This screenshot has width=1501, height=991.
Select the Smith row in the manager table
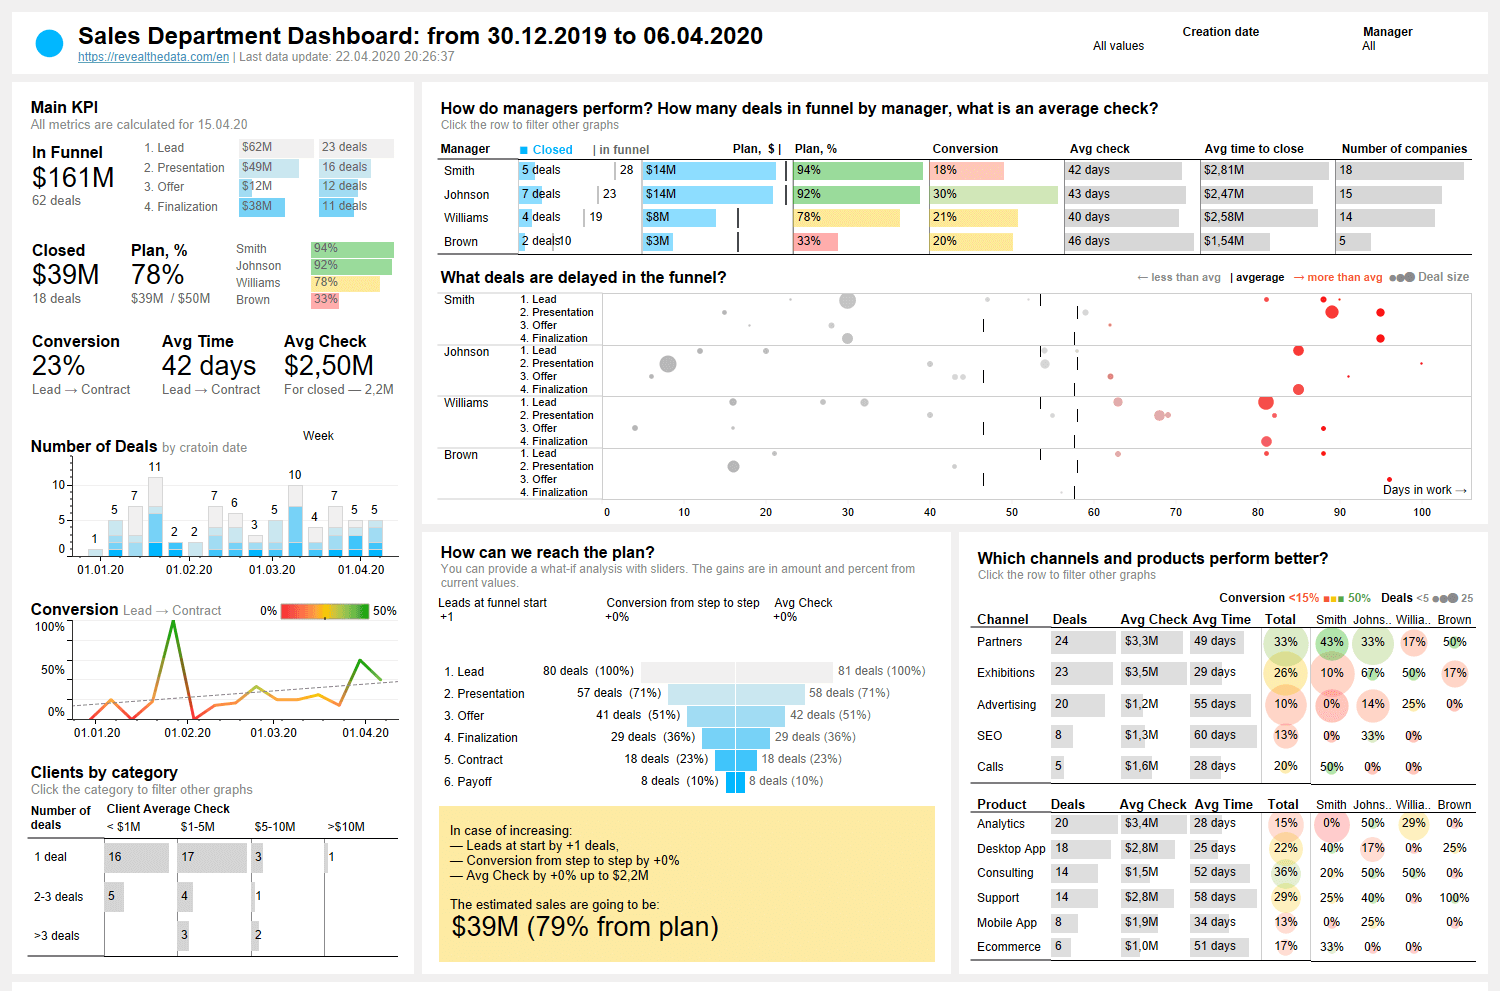954,171
